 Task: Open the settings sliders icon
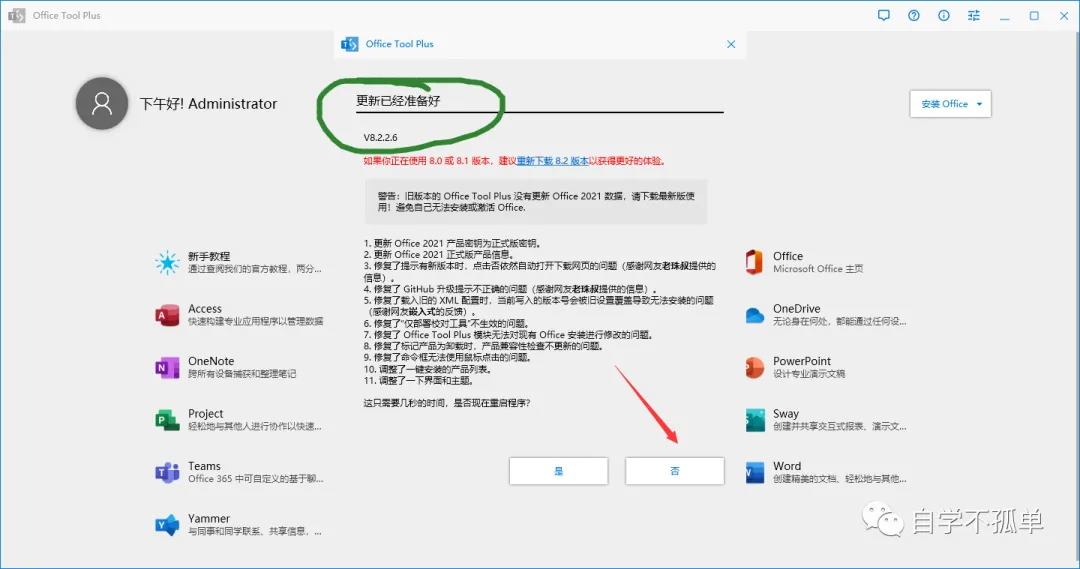(x=973, y=15)
